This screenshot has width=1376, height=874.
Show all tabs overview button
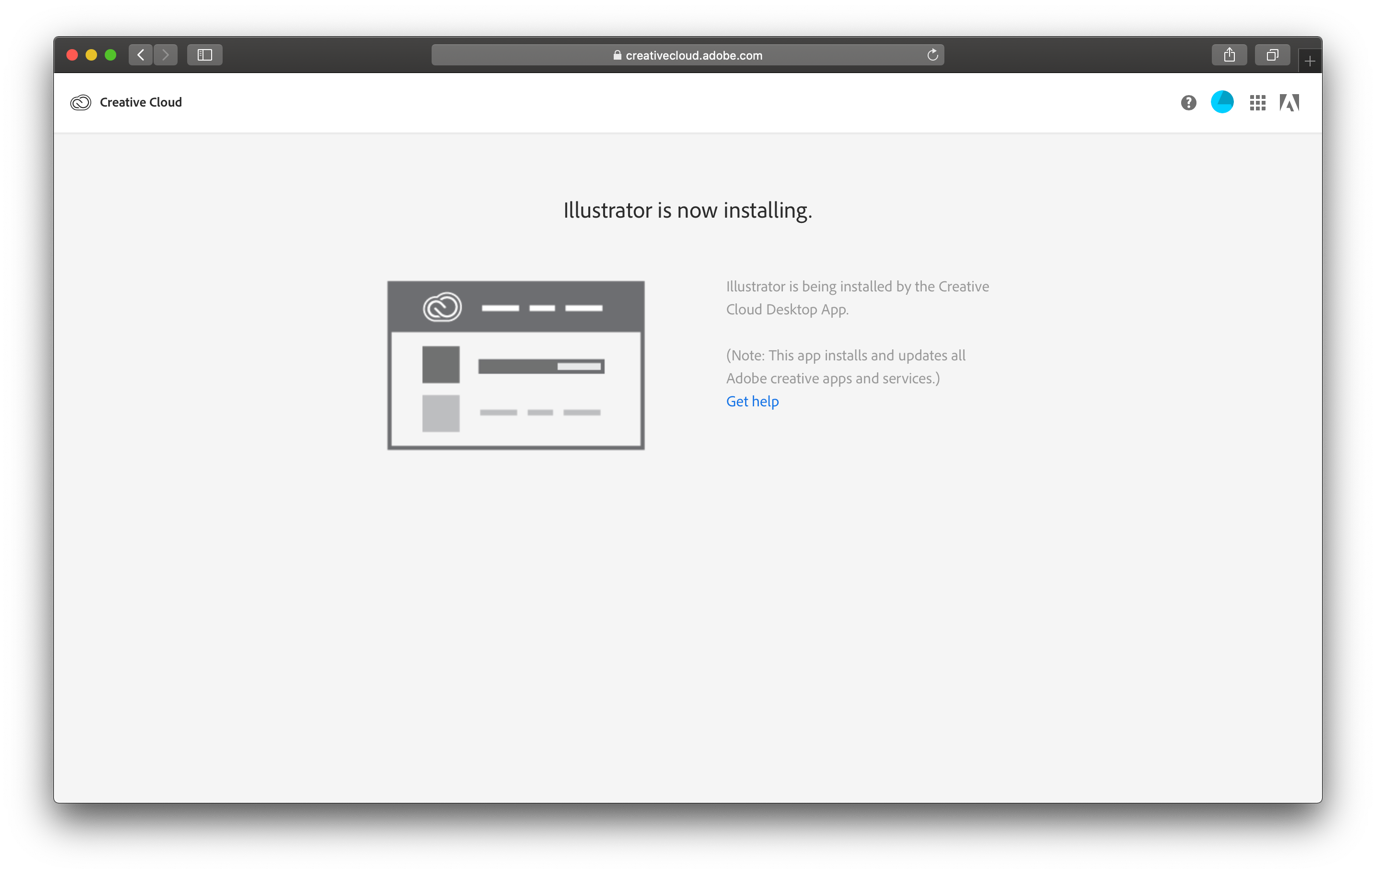(1273, 55)
